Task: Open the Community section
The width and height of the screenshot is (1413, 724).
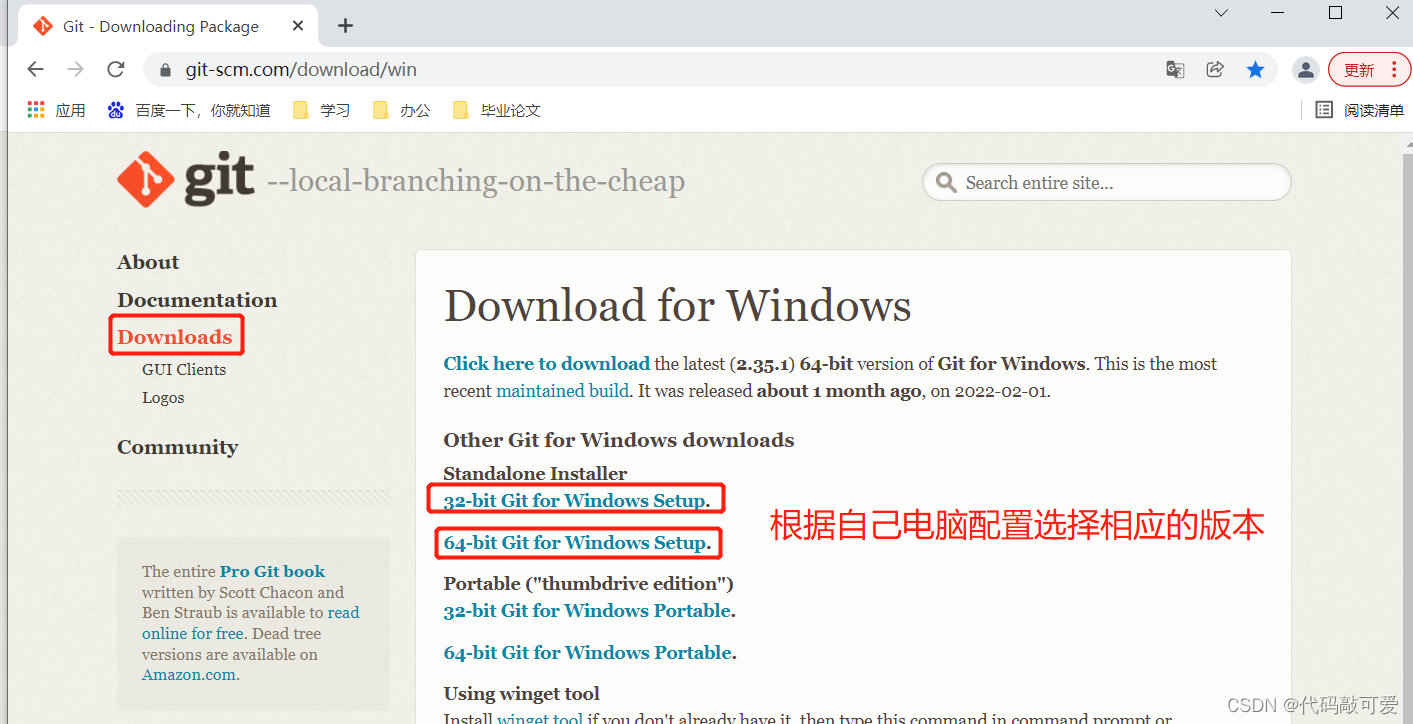Action: pos(178,447)
